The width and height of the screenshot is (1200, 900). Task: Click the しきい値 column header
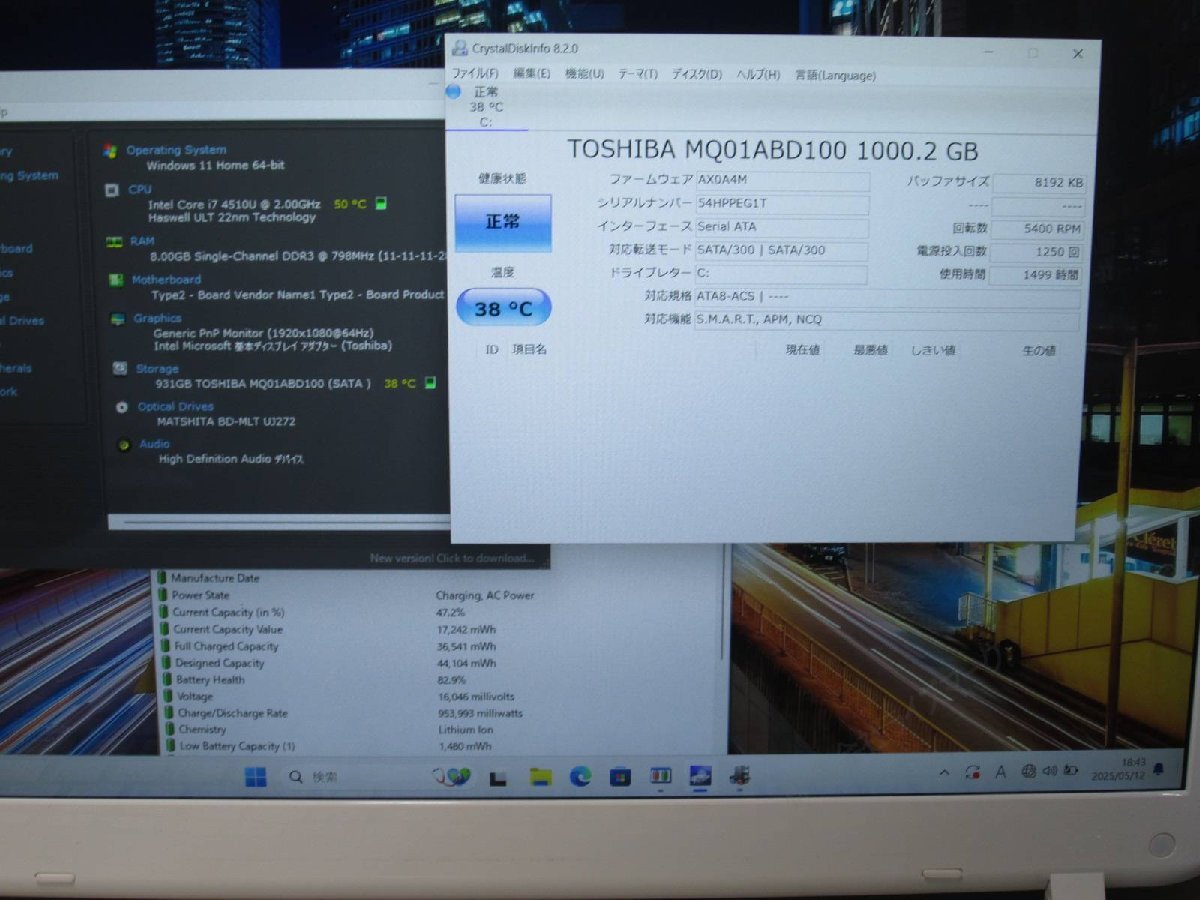coord(932,350)
